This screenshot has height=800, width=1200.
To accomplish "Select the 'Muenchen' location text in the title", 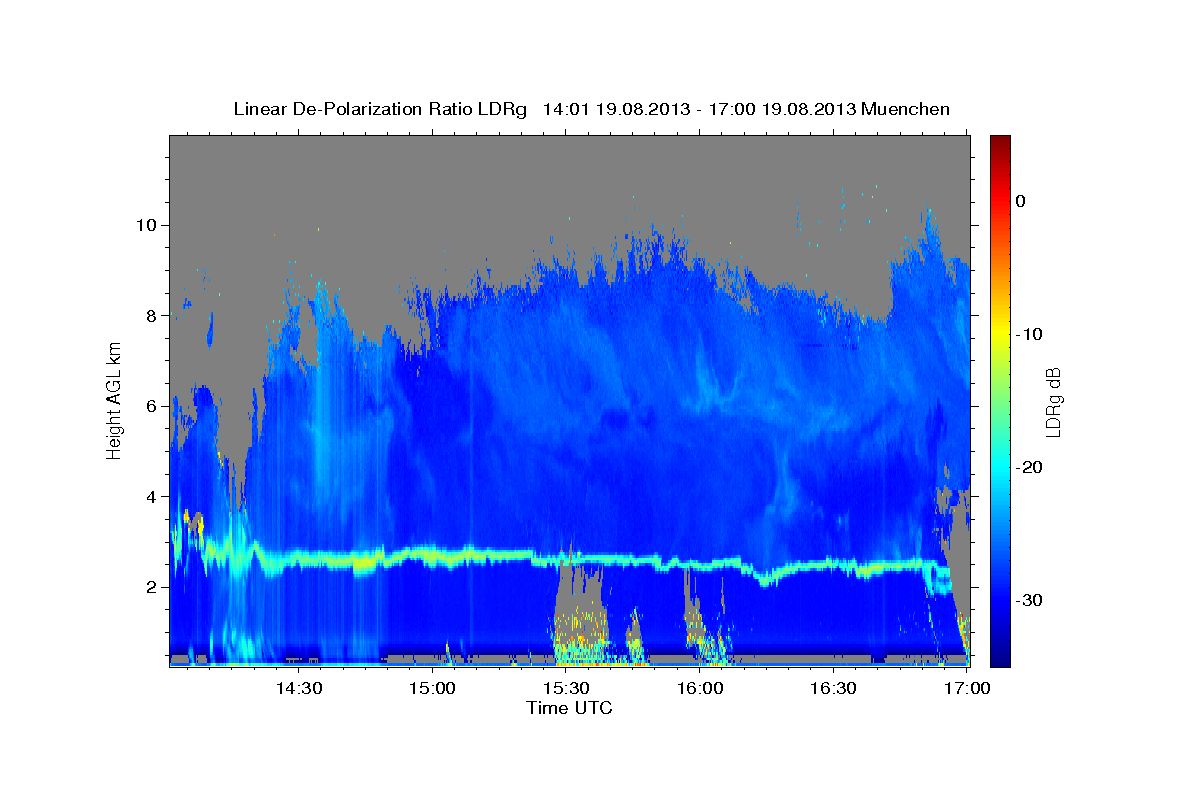I will 906,109.
